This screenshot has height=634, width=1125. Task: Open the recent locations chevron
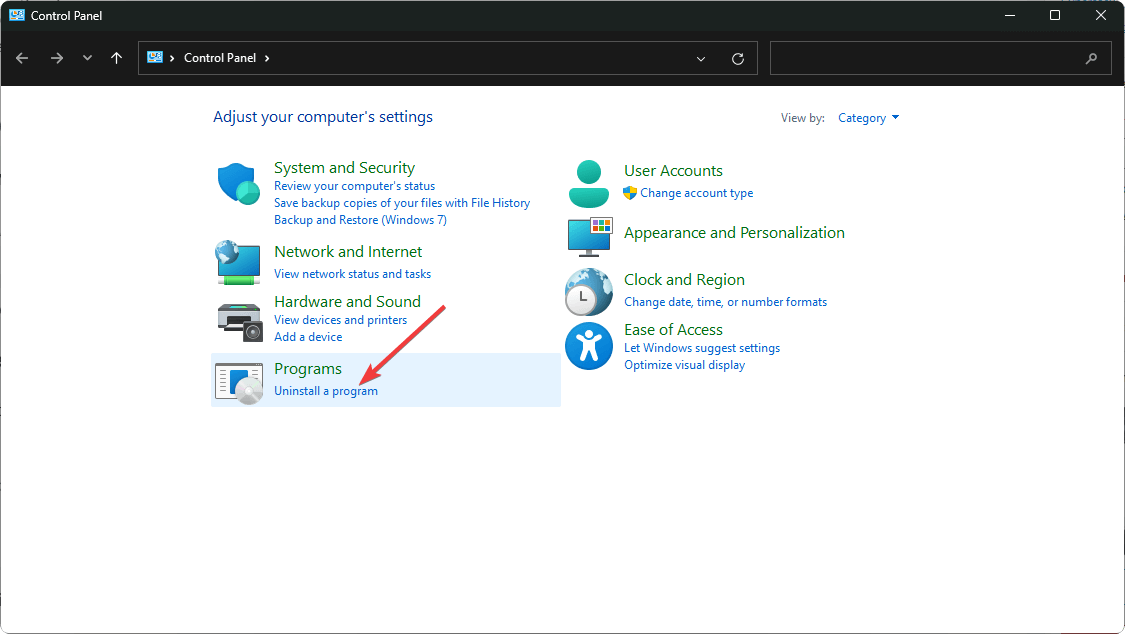[87, 58]
